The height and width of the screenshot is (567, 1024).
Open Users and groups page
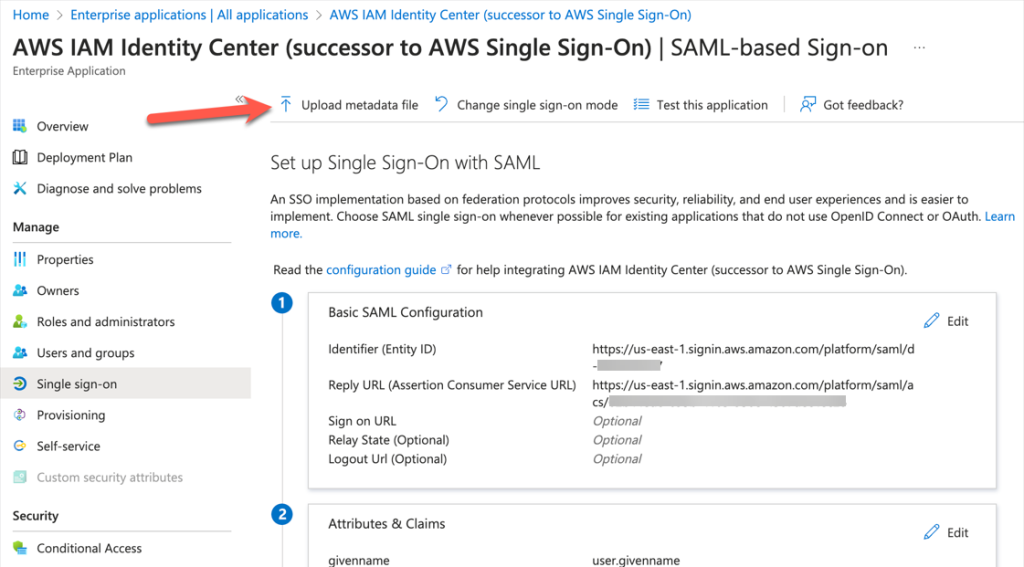coord(85,353)
